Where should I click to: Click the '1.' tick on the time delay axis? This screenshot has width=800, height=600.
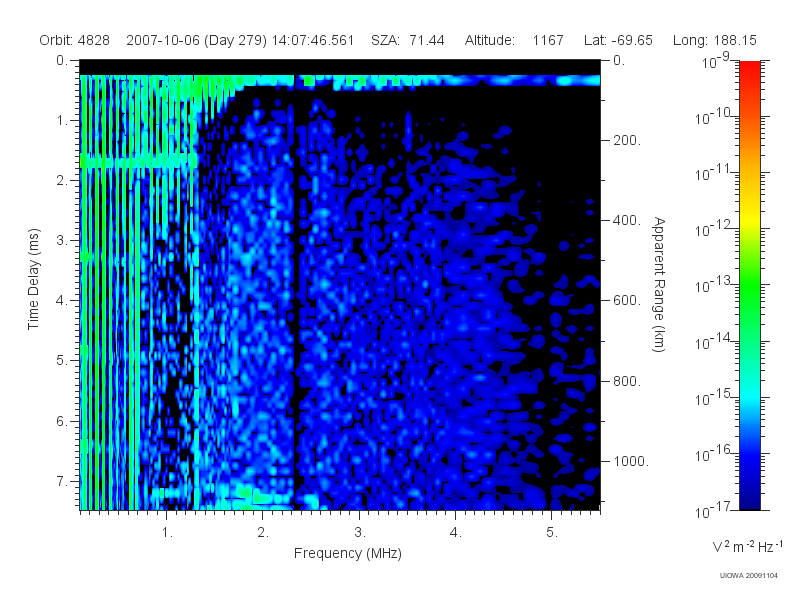62,121
